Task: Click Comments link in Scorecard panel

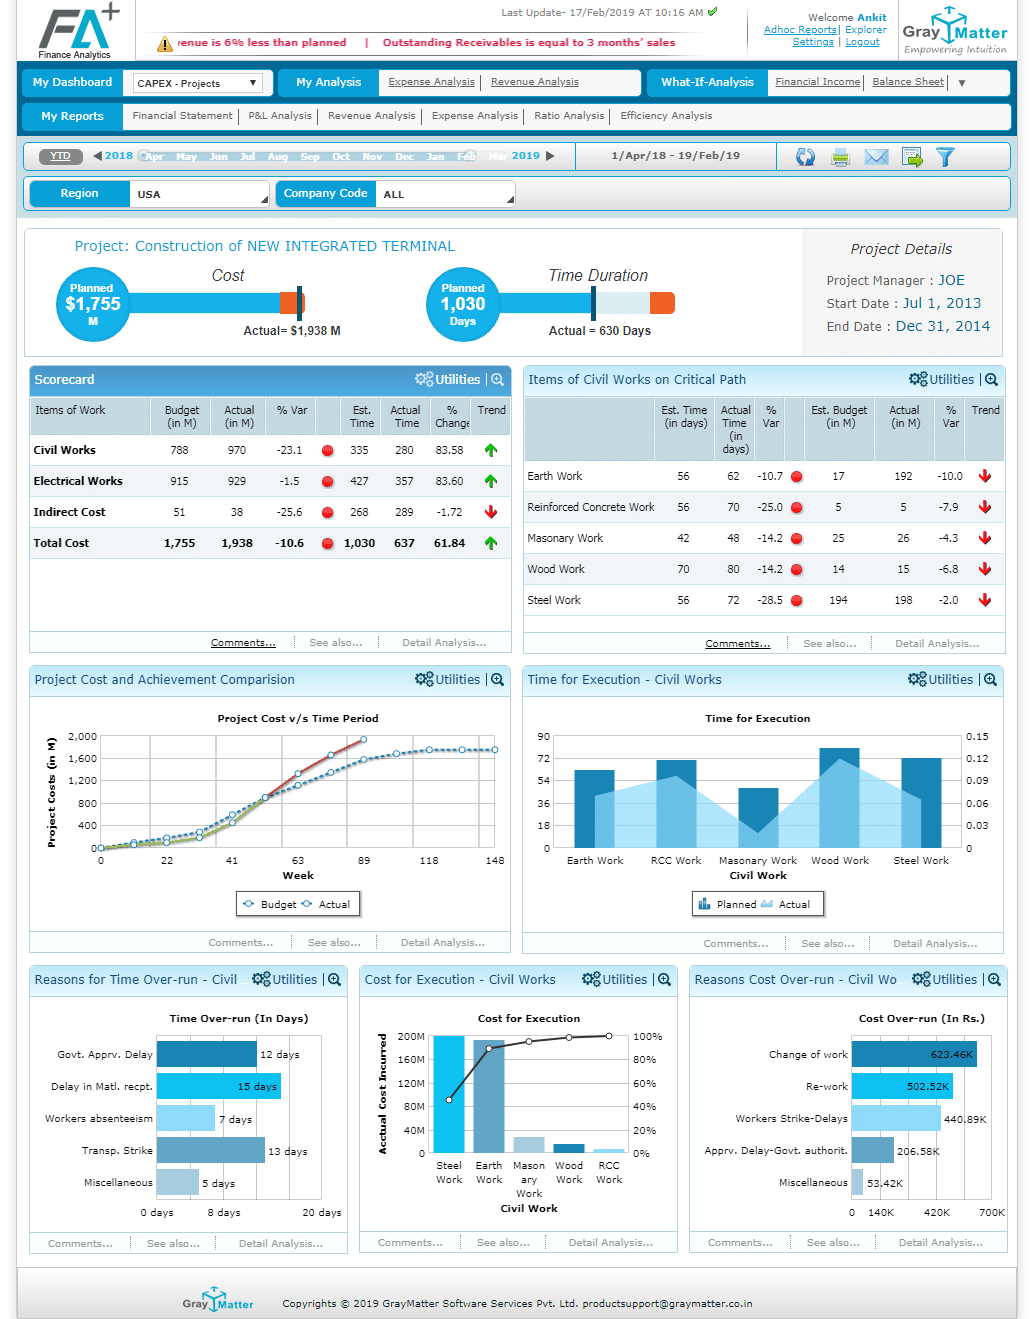Action: 243,643
